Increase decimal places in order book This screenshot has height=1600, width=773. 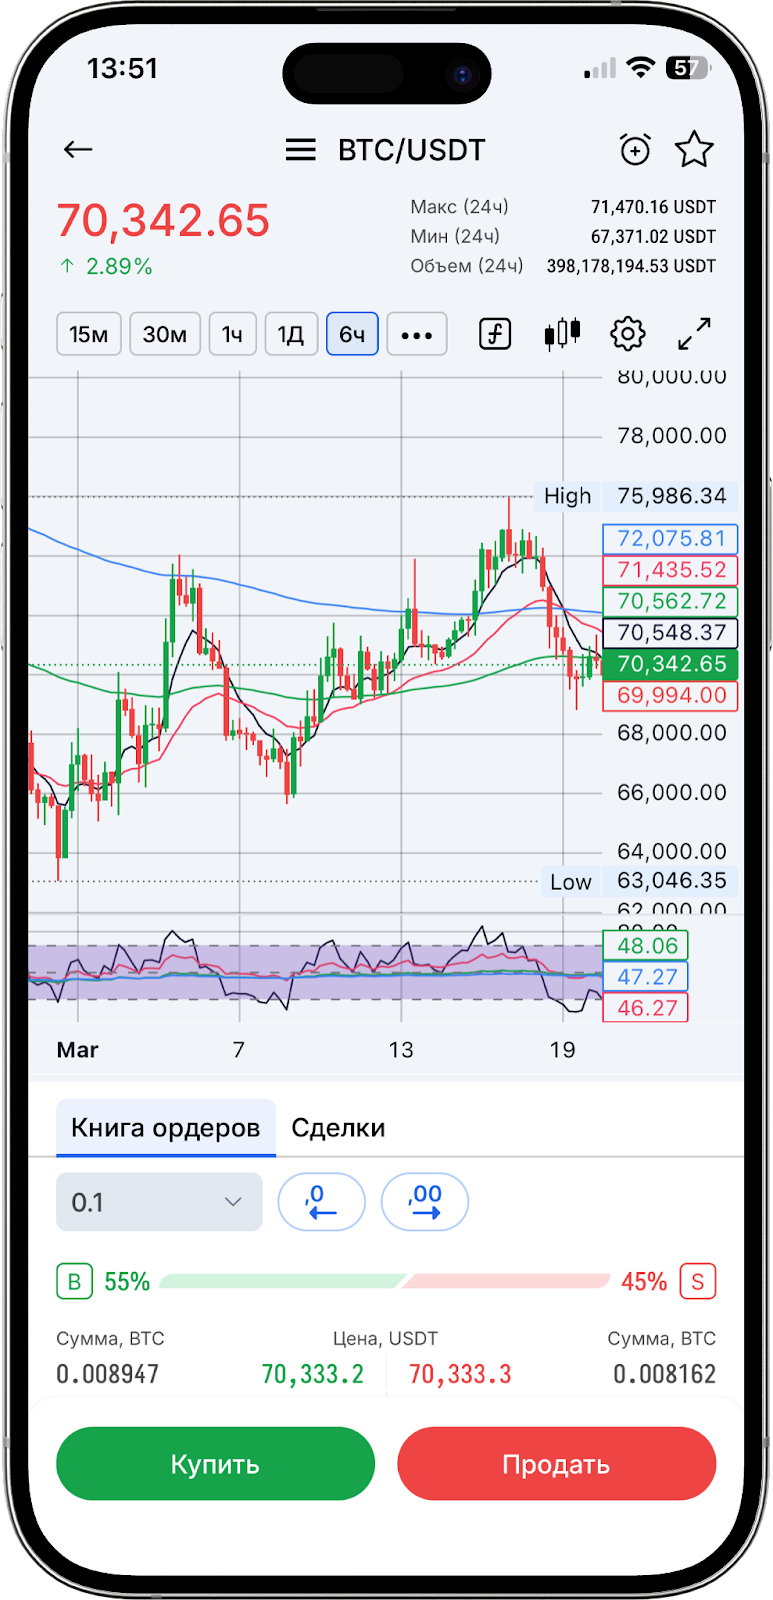point(425,1202)
